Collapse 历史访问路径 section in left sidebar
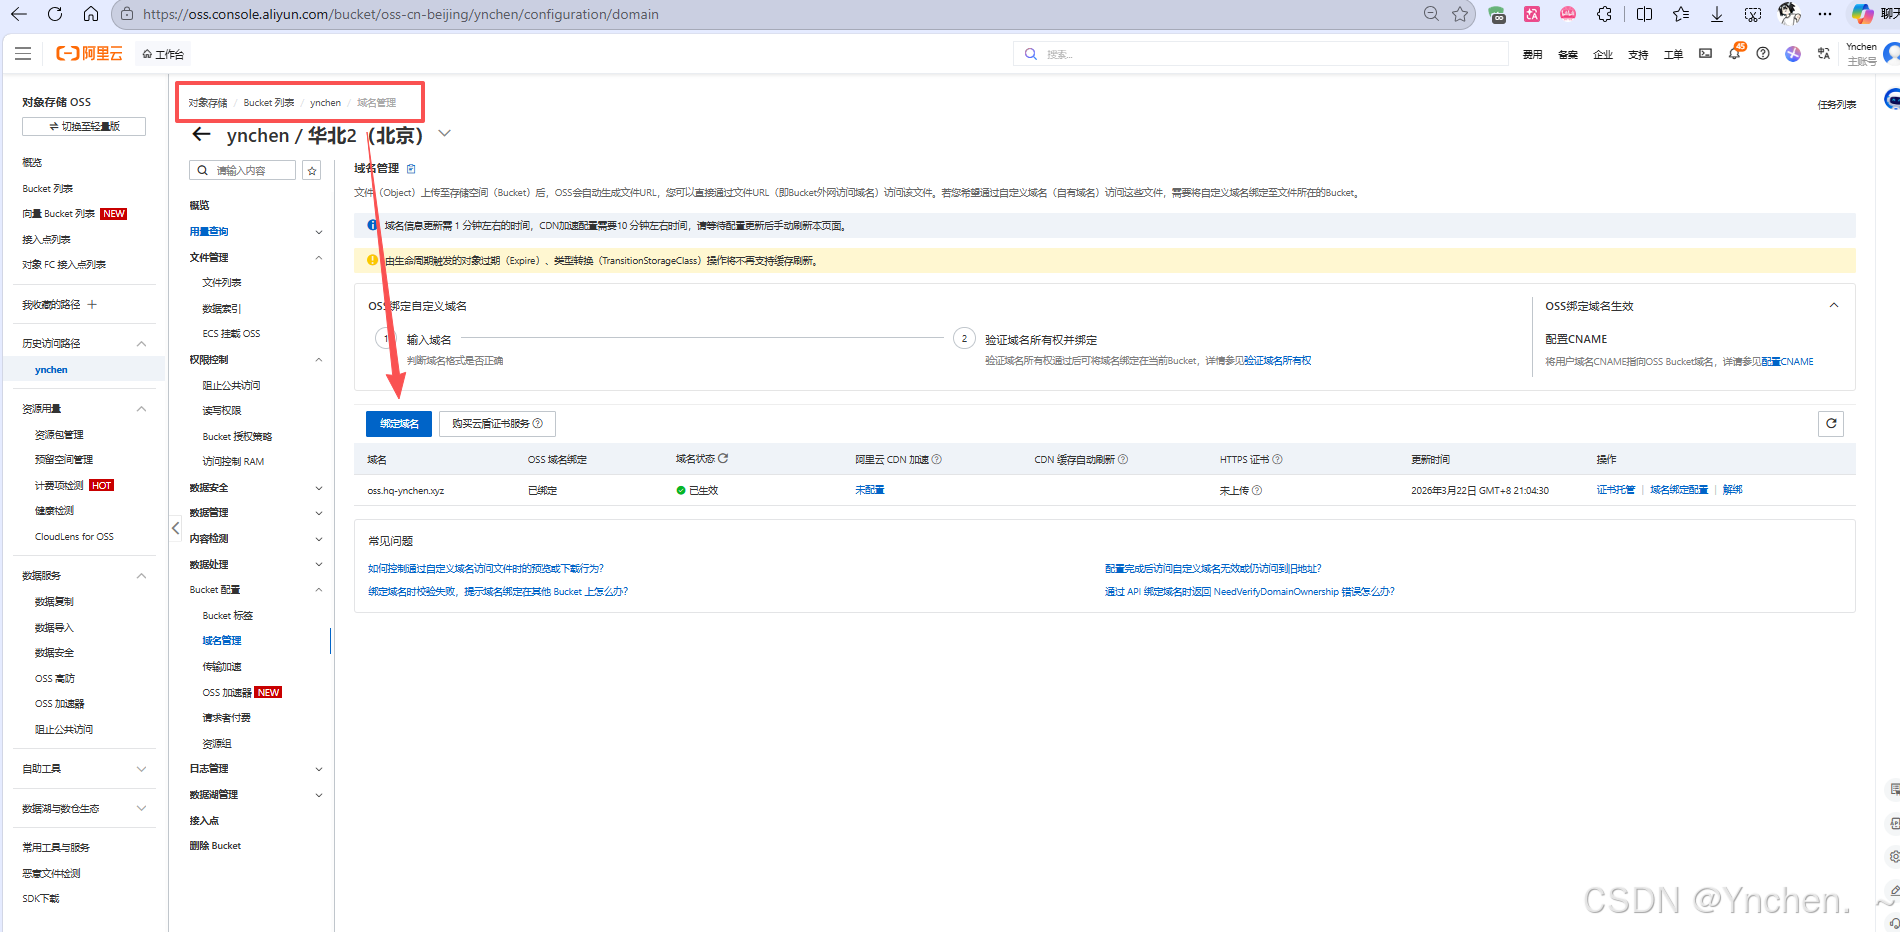This screenshot has width=1900, height=932. click(141, 343)
